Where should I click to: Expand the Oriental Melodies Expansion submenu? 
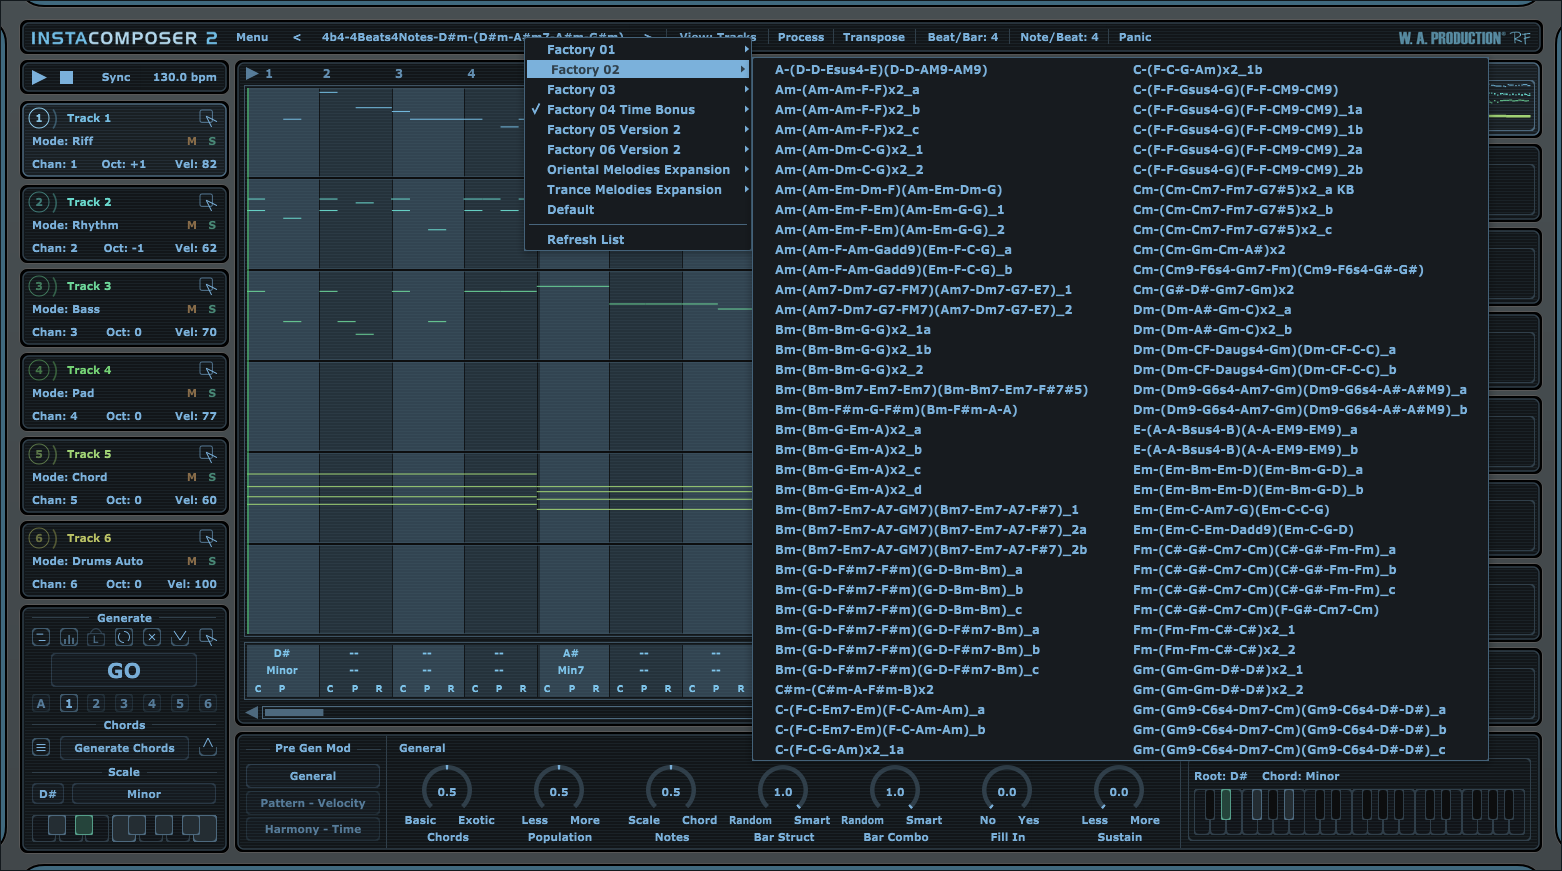point(638,169)
